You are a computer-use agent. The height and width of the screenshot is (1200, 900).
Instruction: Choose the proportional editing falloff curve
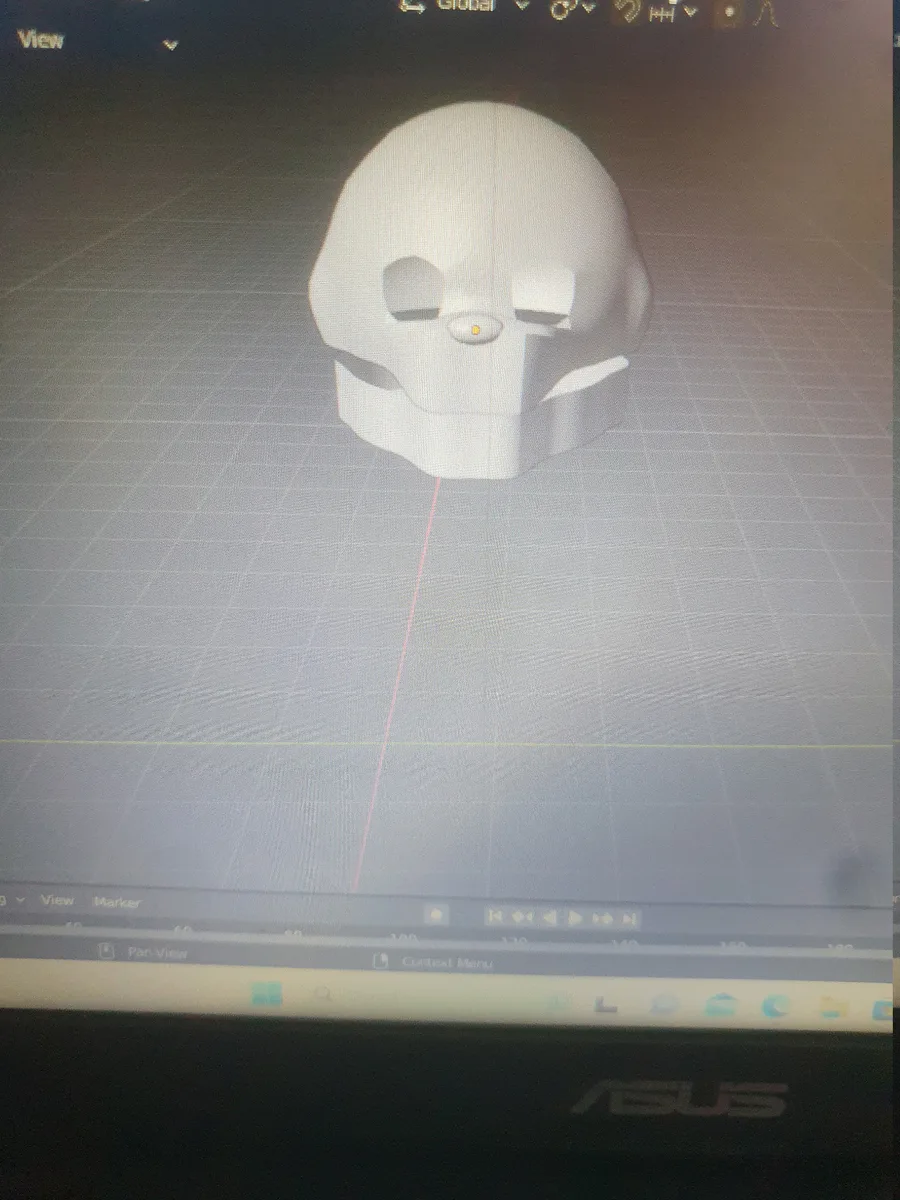tap(767, 12)
